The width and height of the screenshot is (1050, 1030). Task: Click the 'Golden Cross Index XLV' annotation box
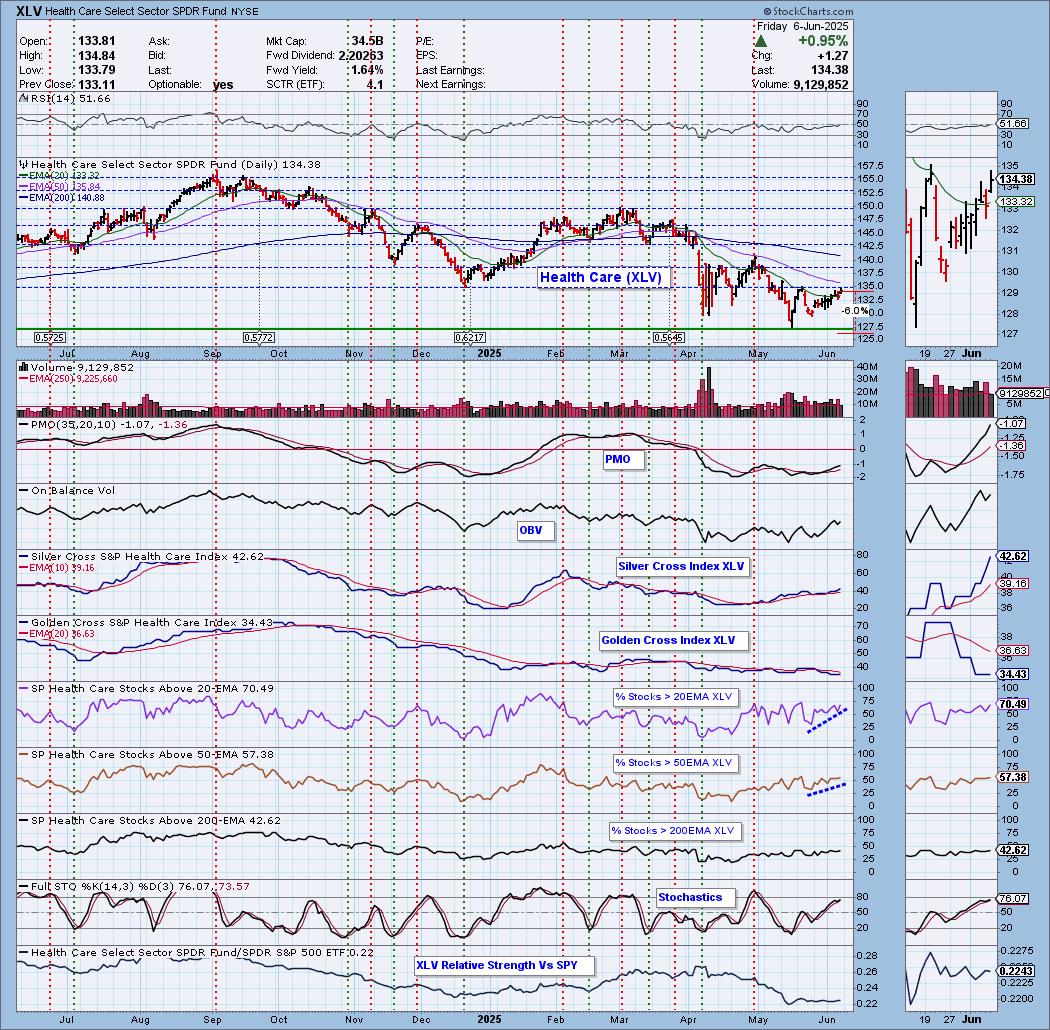673,641
